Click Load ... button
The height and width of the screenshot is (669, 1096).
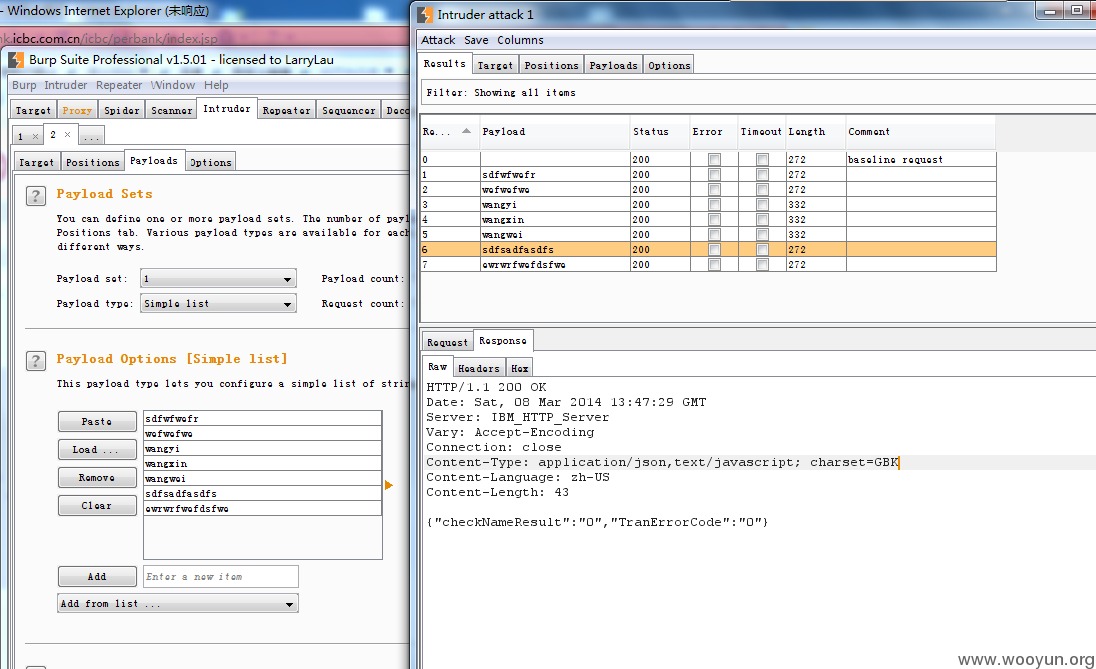click(x=96, y=449)
